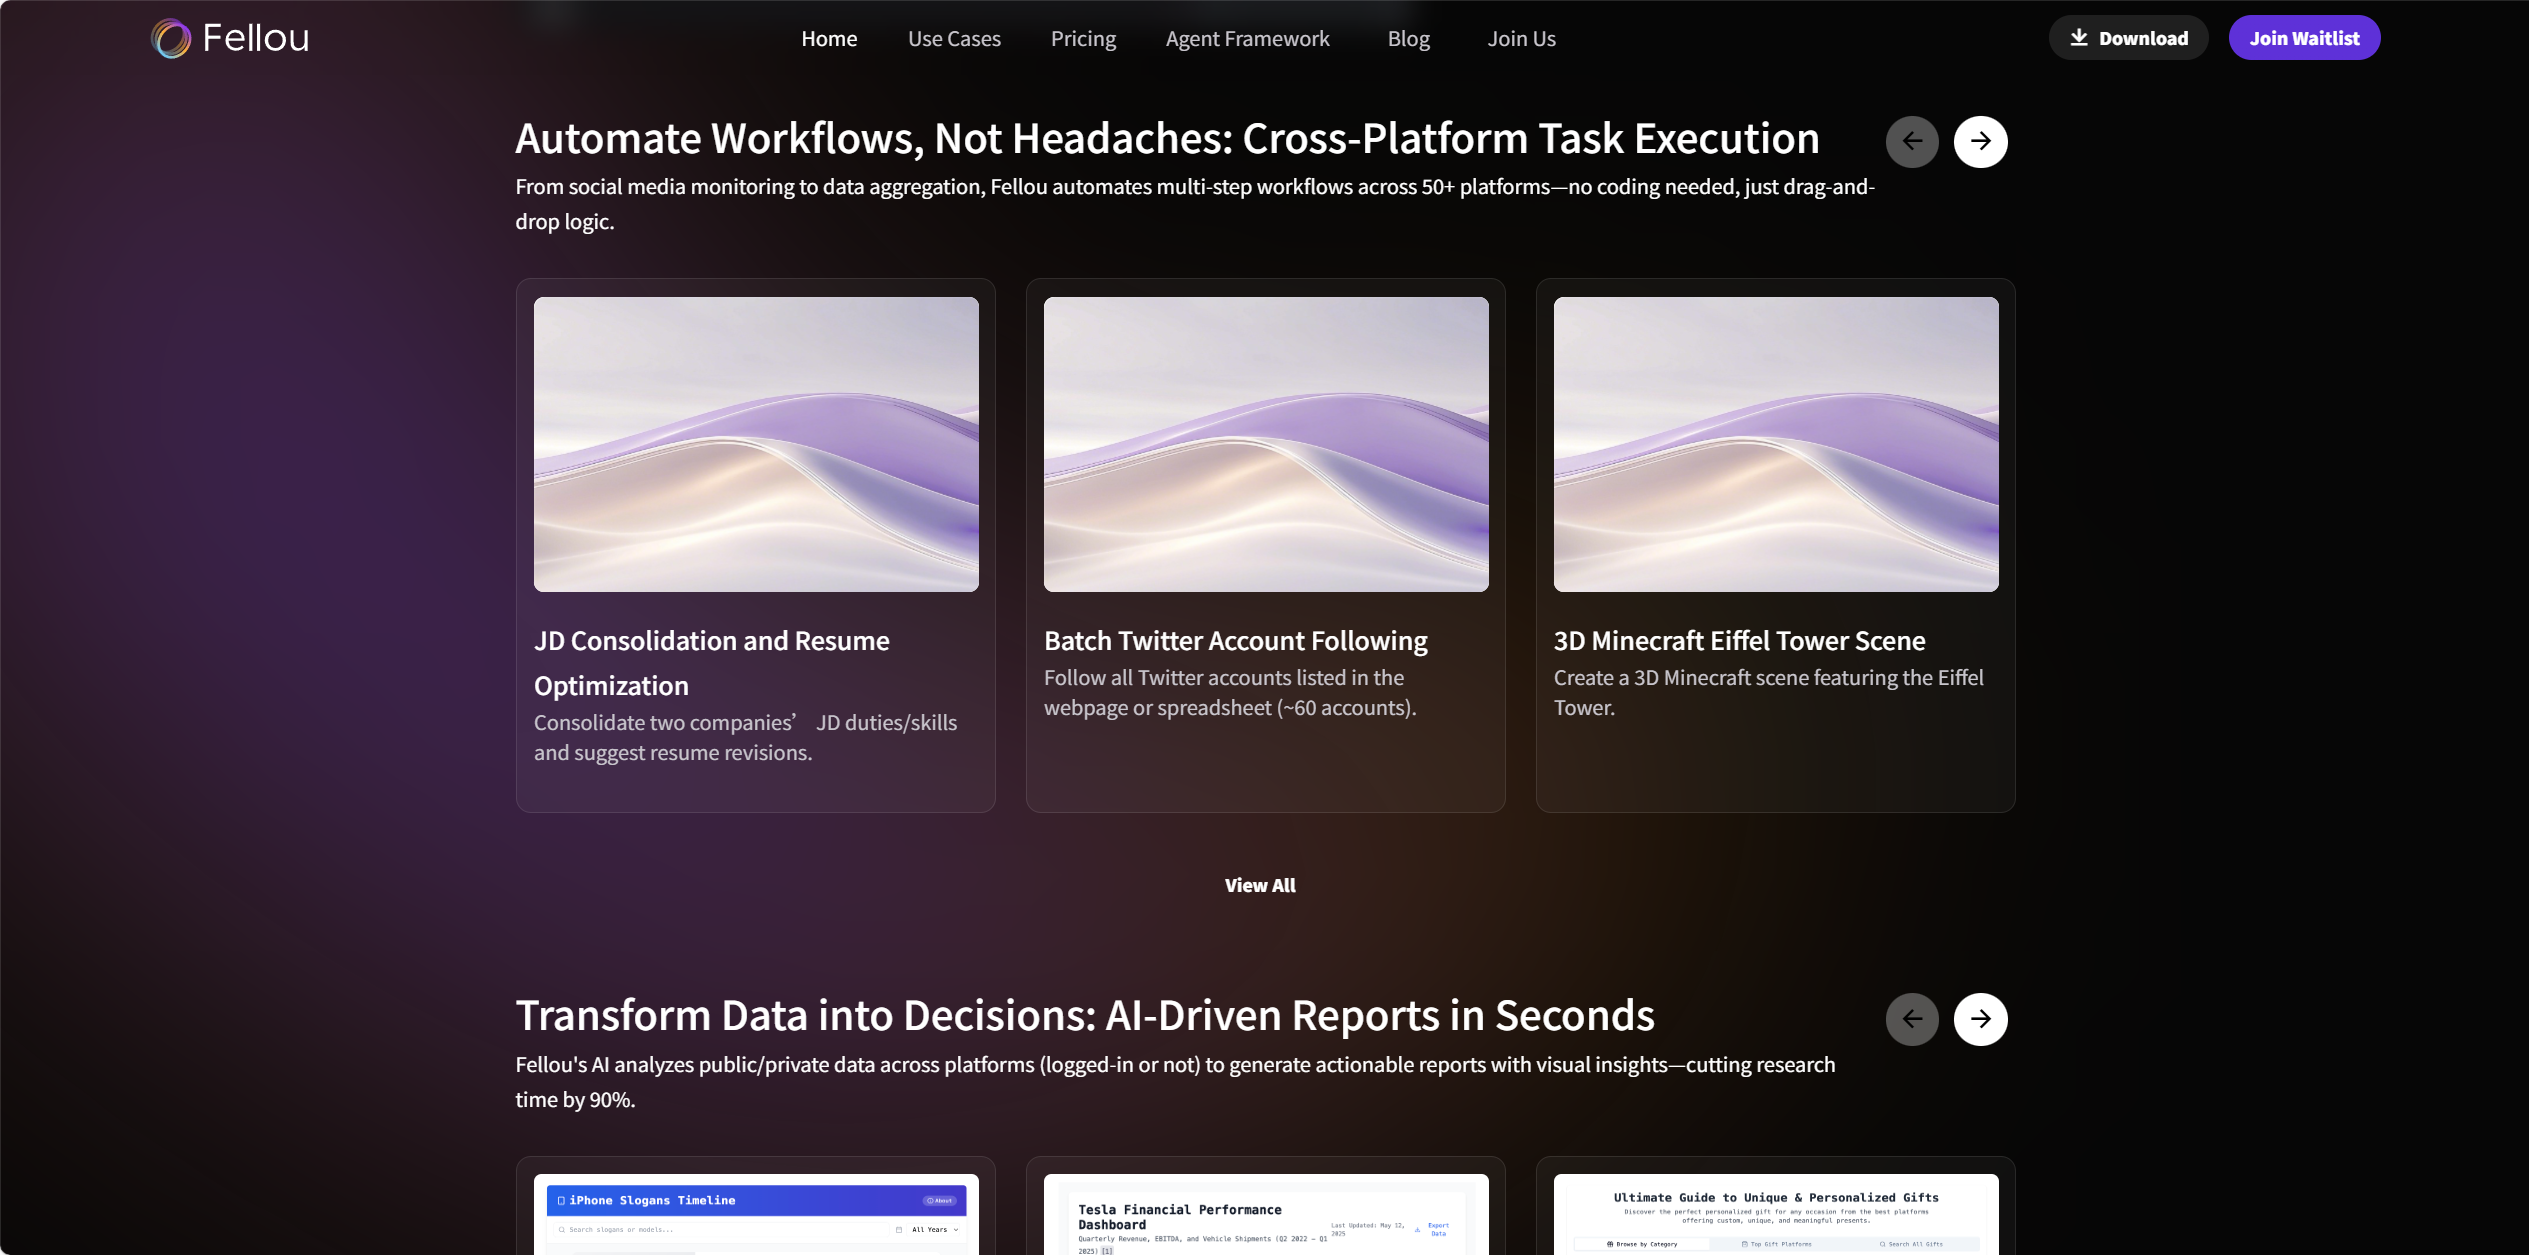2529x1255 pixels.
Task: Go to previous workflow cards with left arrow
Action: pyautogui.click(x=1912, y=142)
